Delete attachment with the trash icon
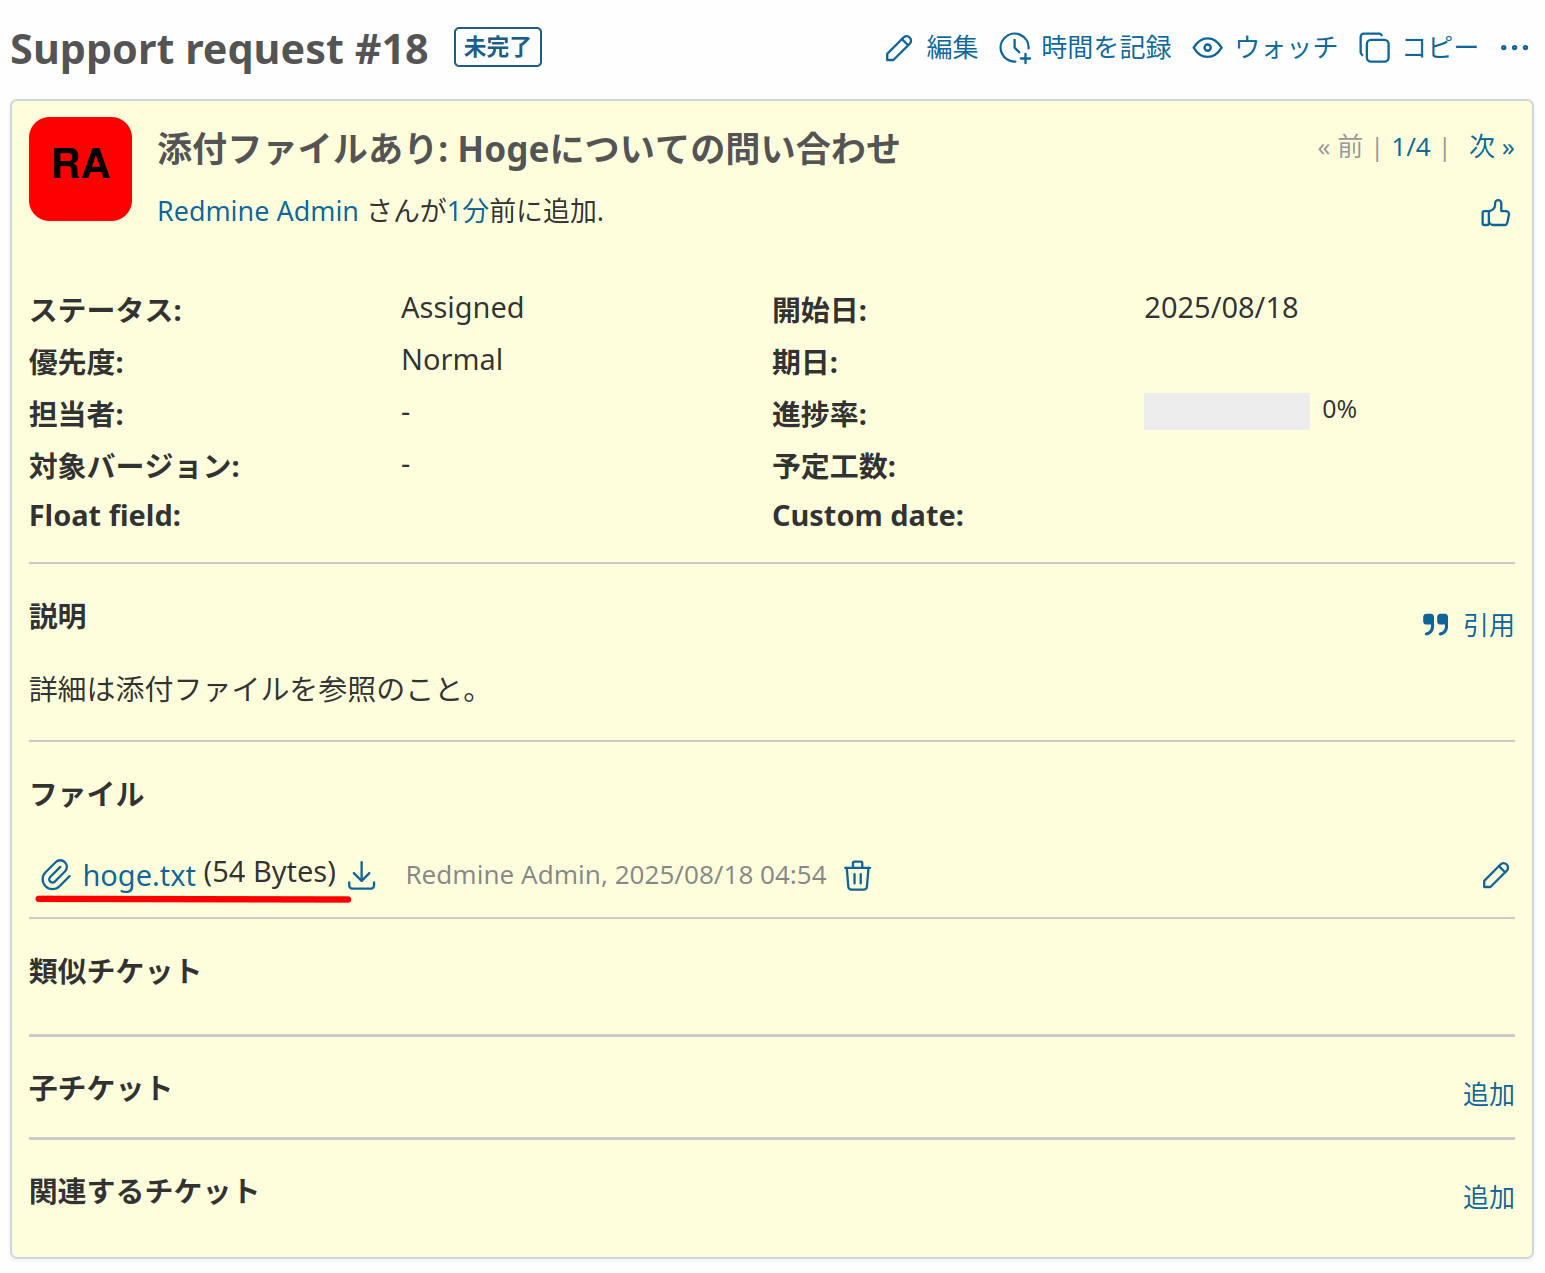This screenshot has width=1545, height=1273. click(x=857, y=876)
